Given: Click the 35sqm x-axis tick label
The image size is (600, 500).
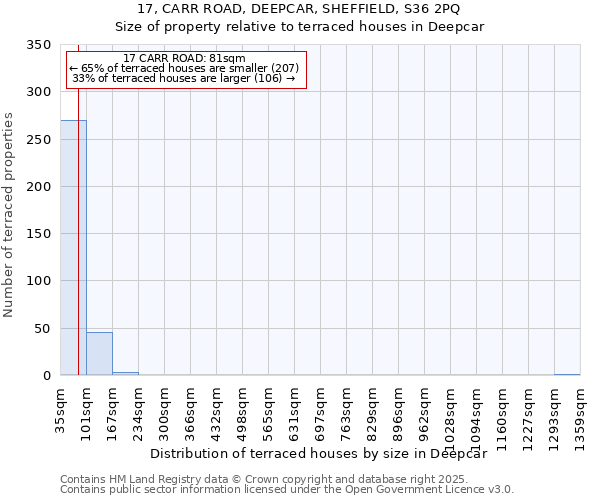Looking at the screenshot, I should pos(61,410).
